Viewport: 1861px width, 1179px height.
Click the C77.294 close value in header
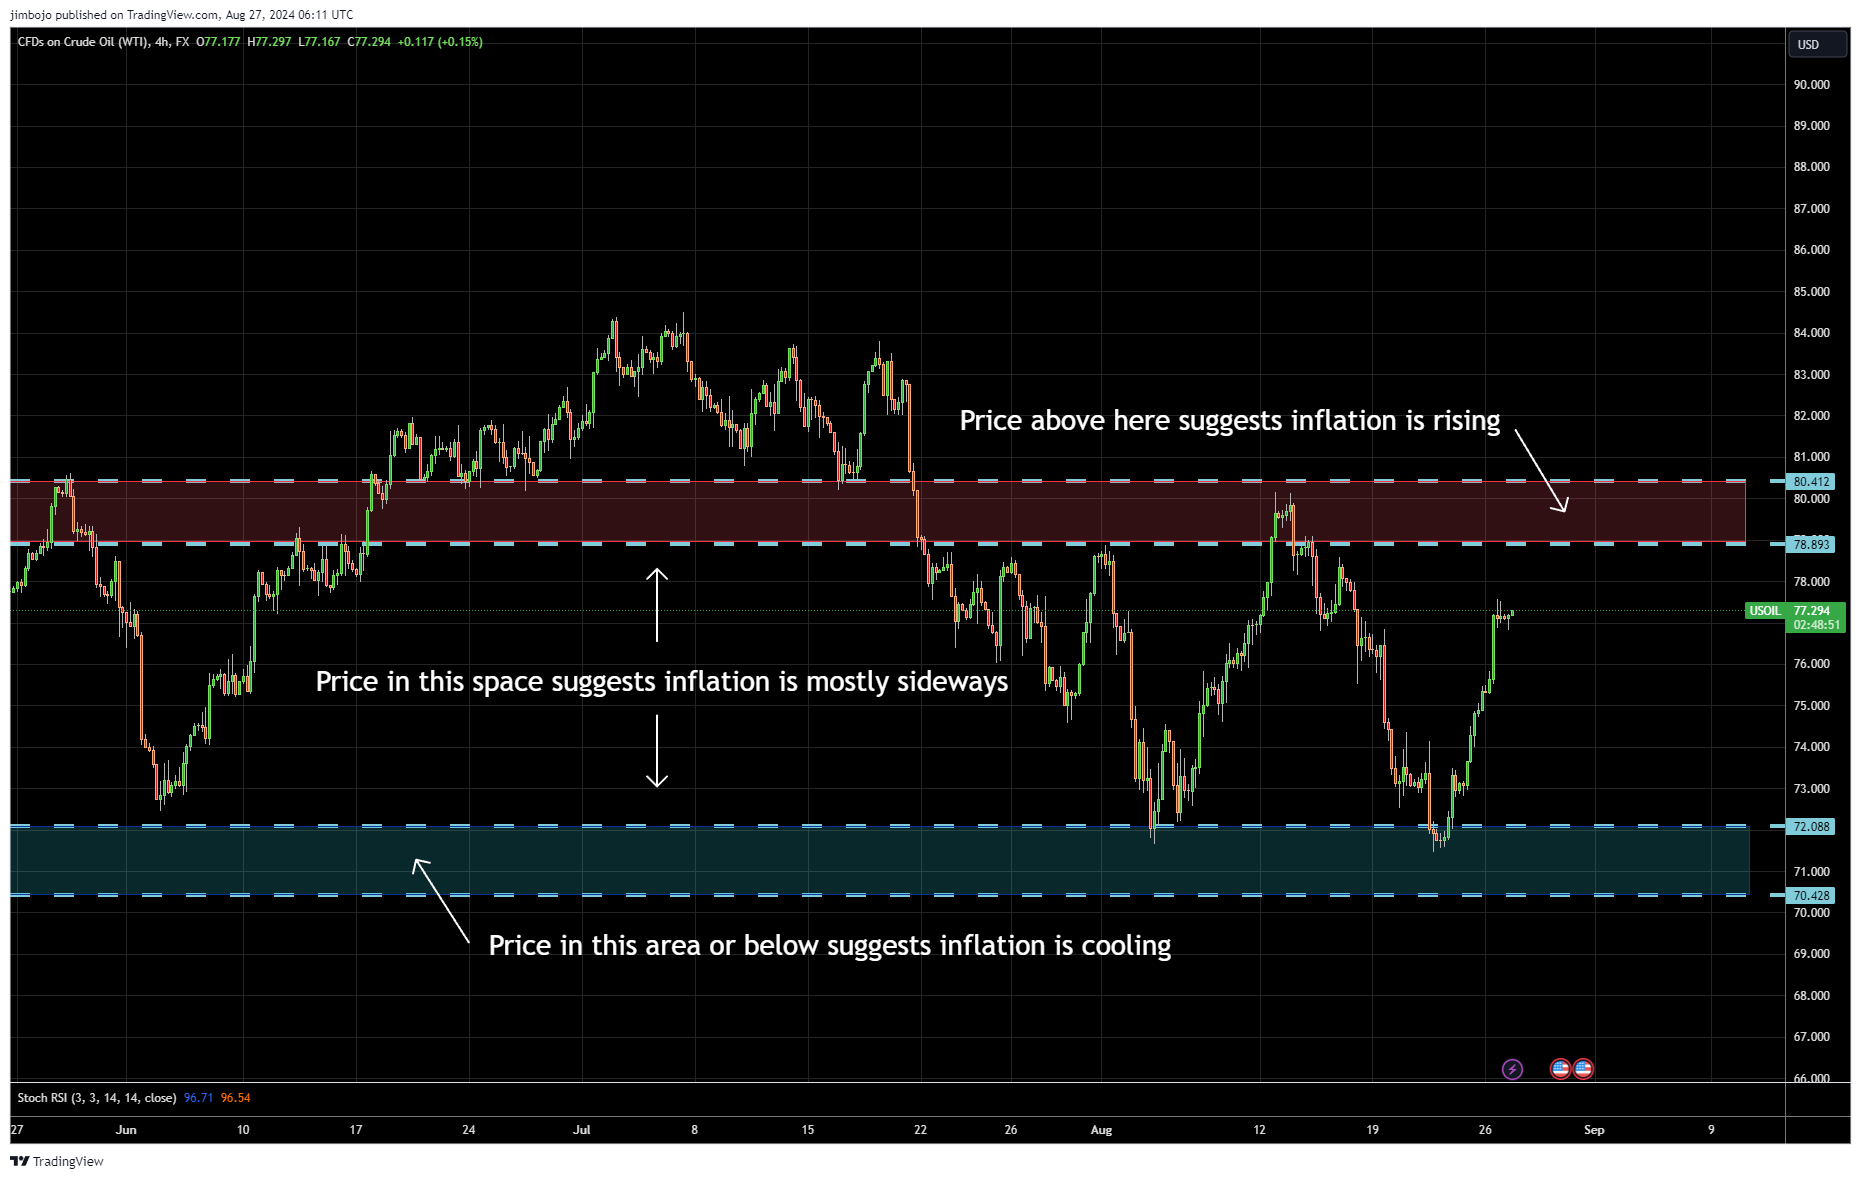click(x=369, y=42)
